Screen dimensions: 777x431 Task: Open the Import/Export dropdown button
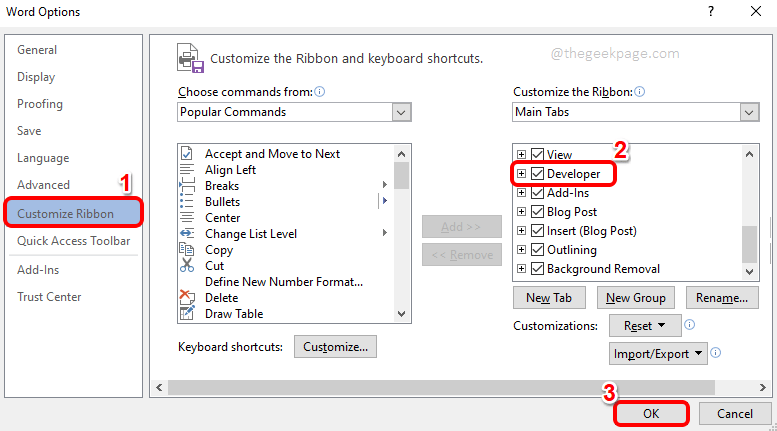(x=658, y=353)
